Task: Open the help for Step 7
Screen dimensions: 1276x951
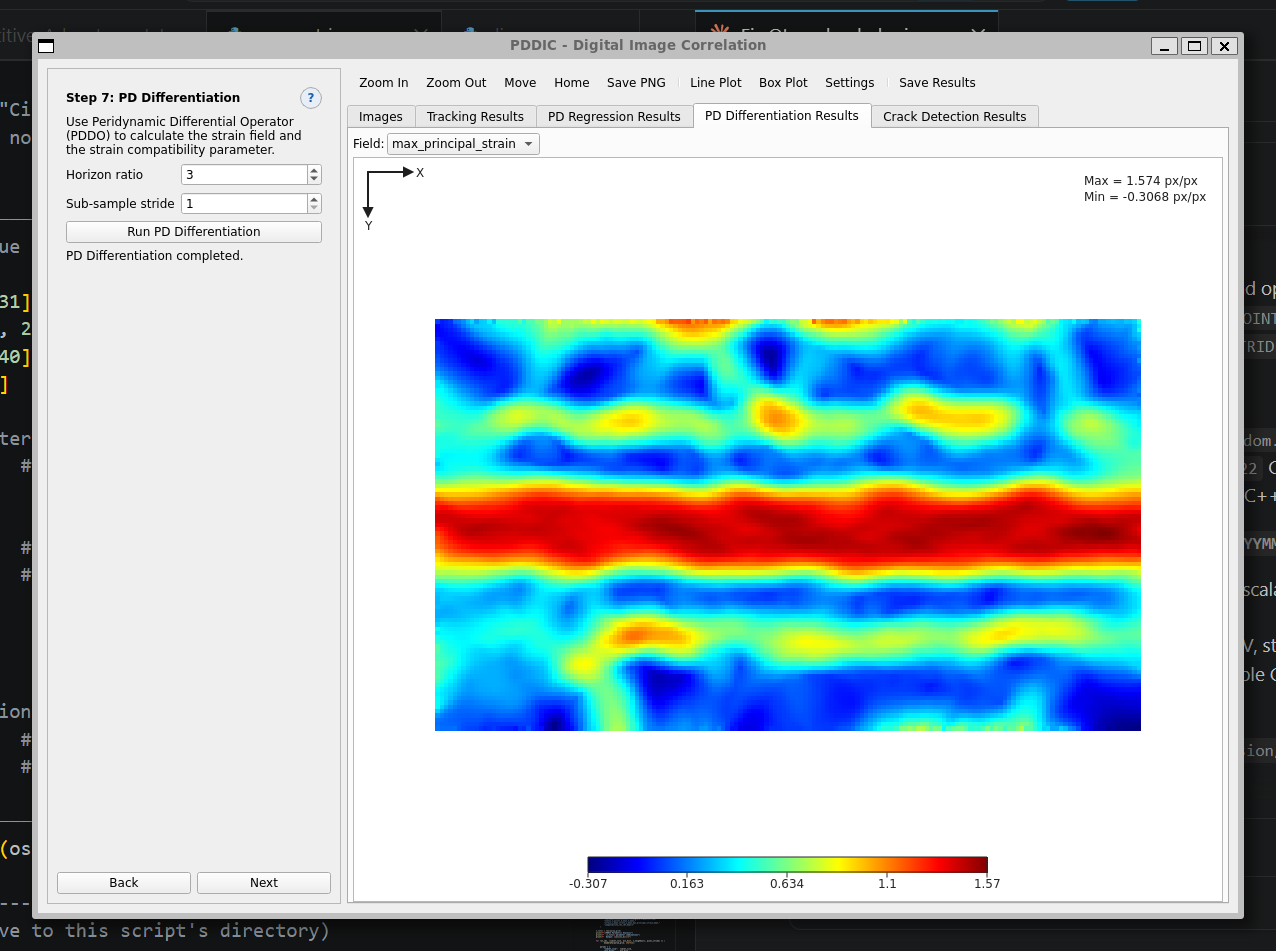Action: 311,98
